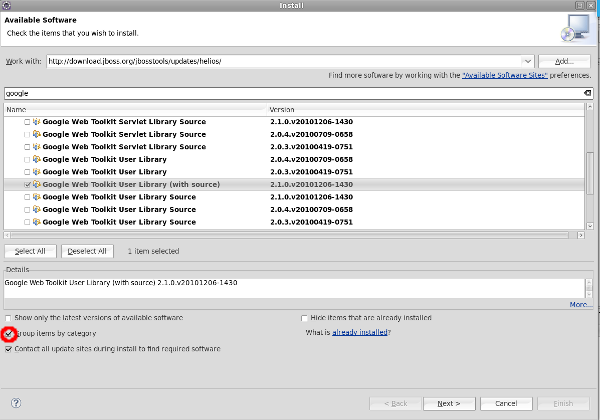This screenshot has width=600, height=420.
Task: Click the Select All button
Action: (x=30, y=251)
